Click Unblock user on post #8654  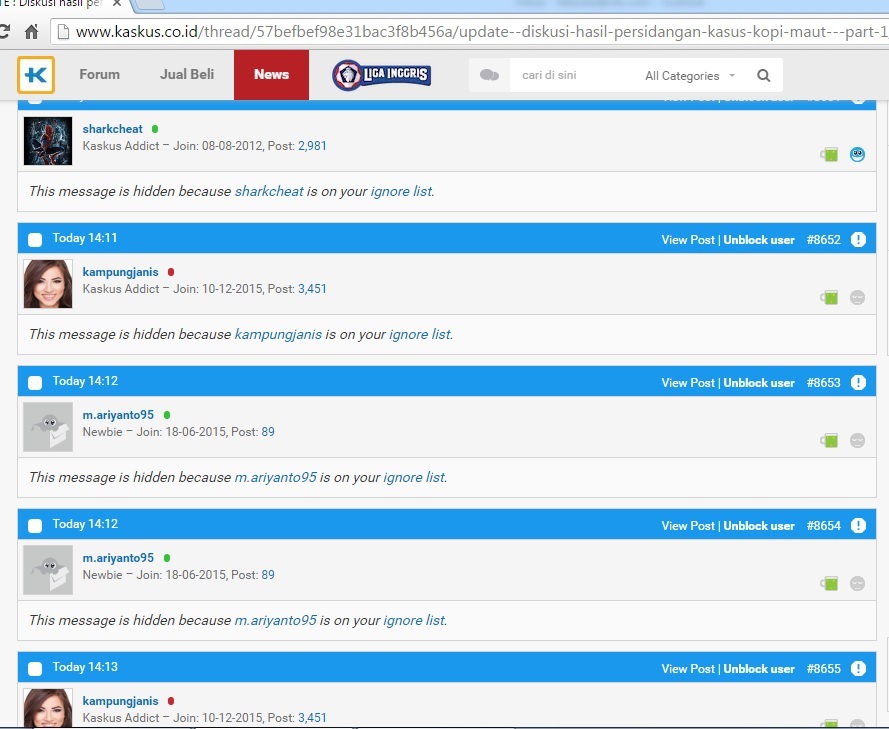coord(759,525)
